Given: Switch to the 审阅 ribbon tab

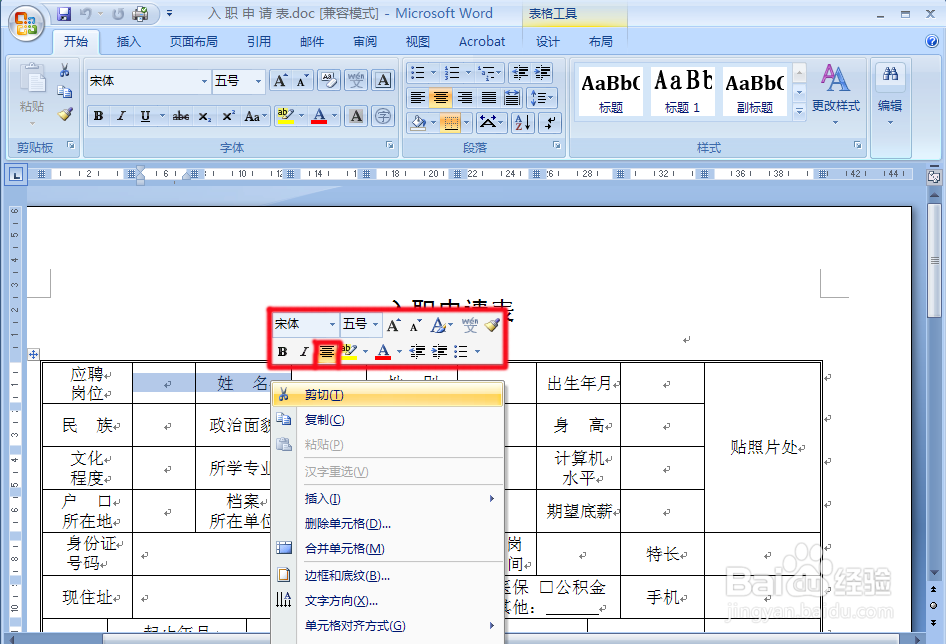Looking at the screenshot, I should (x=365, y=42).
